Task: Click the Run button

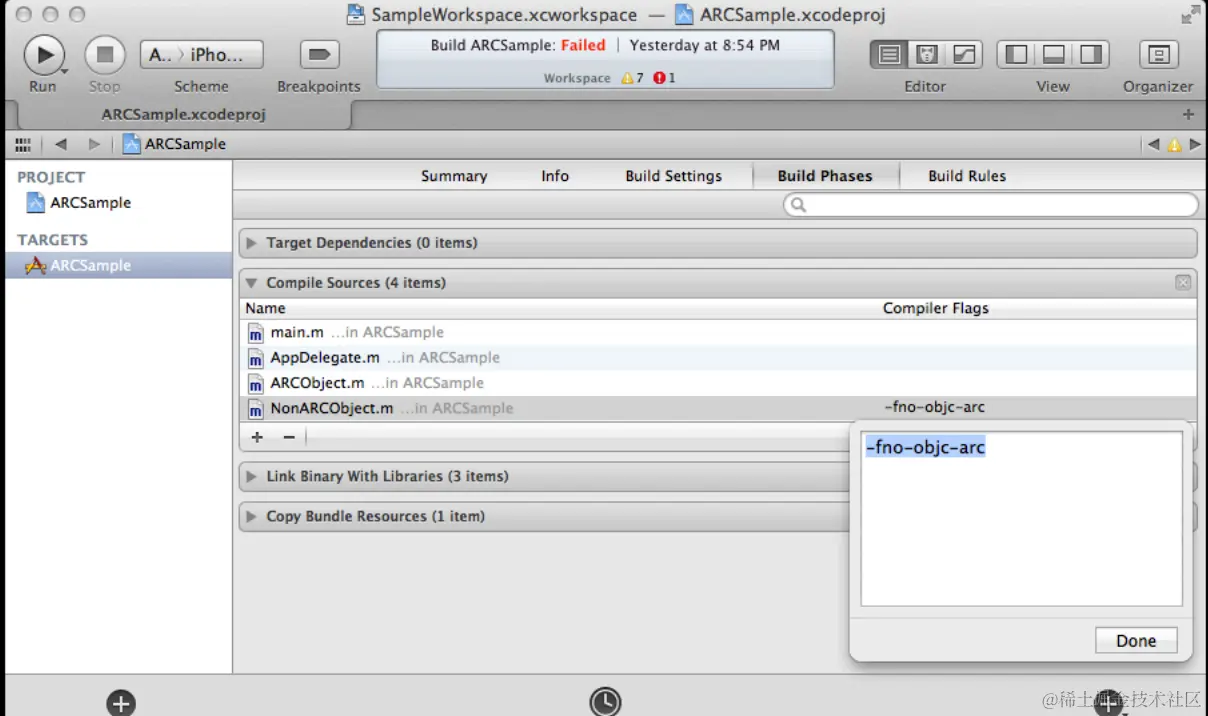Action: [43, 55]
